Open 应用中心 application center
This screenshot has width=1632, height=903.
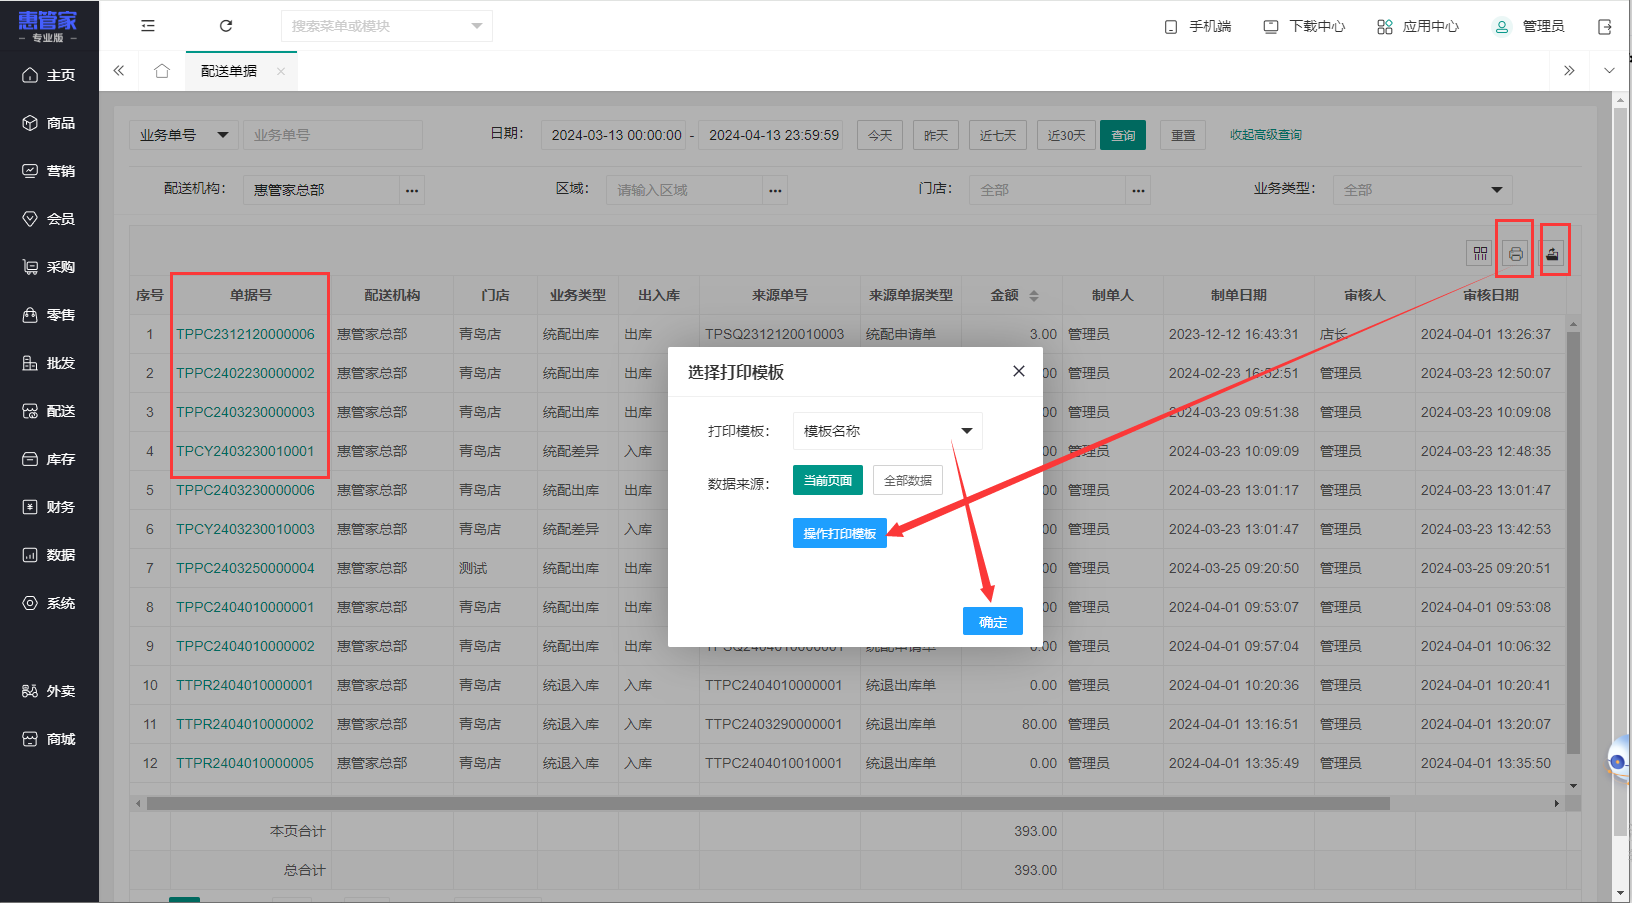pyautogui.click(x=1418, y=27)
